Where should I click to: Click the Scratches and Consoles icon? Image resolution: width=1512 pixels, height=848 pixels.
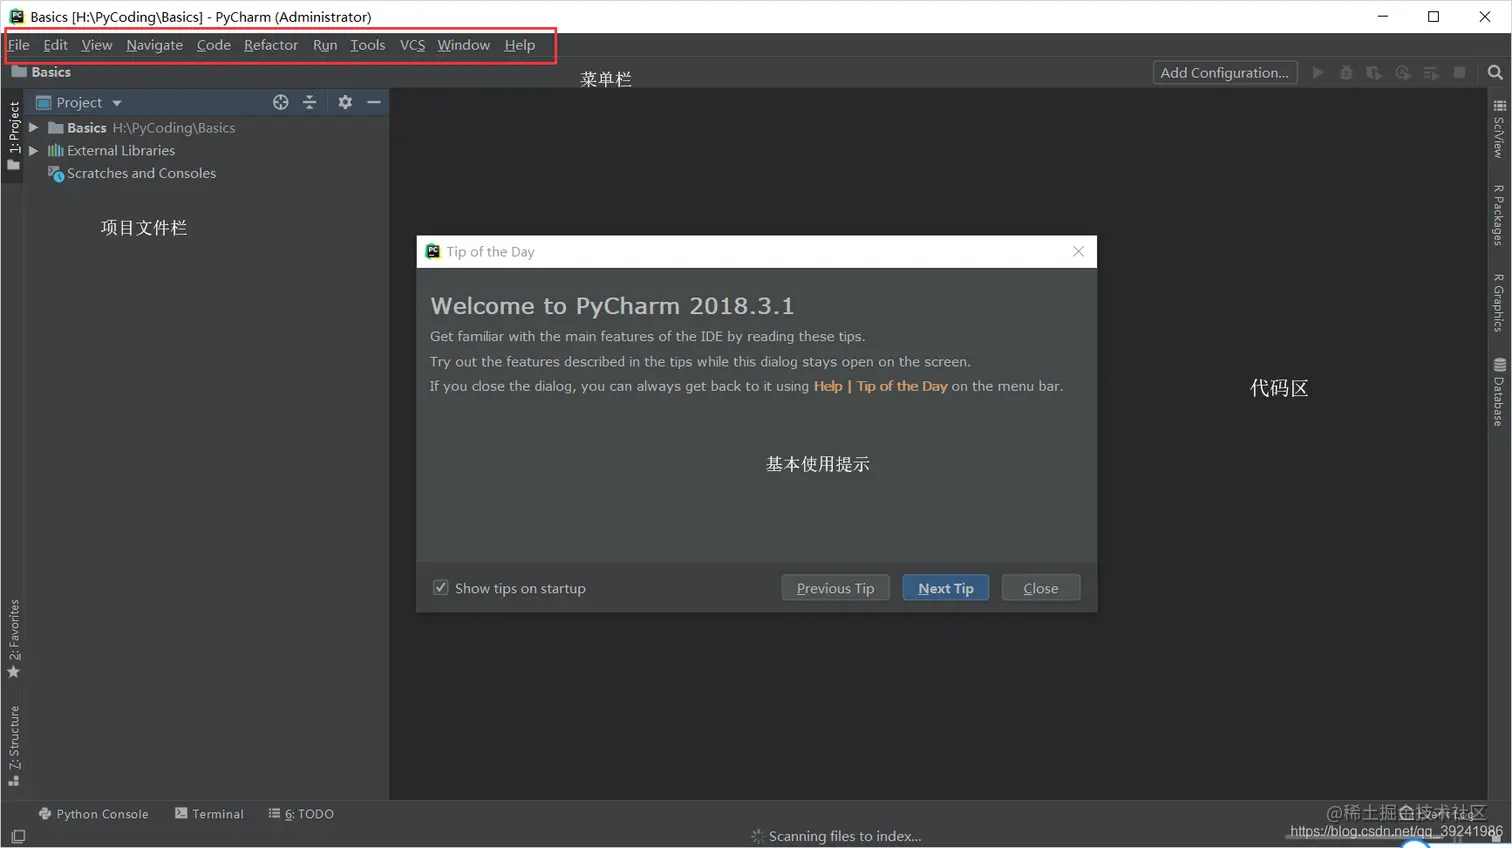[56, 174]
